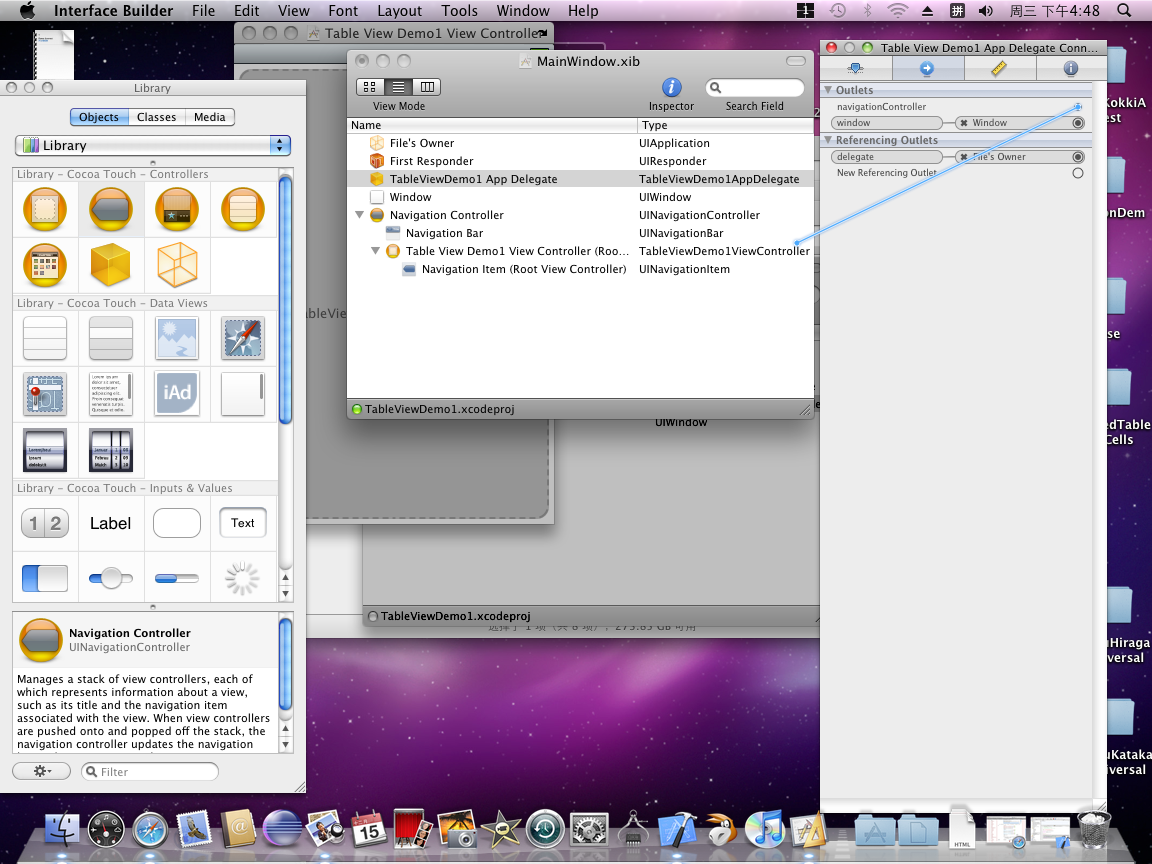This screenshot has height=864, width=1152.
Task: Open the Layout menu
Action: pos(400,10)
